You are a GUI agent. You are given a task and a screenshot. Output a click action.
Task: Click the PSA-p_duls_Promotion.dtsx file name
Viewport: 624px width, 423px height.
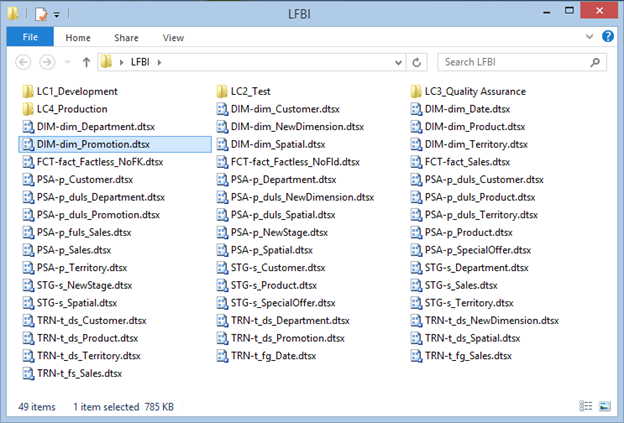[98, 215]
